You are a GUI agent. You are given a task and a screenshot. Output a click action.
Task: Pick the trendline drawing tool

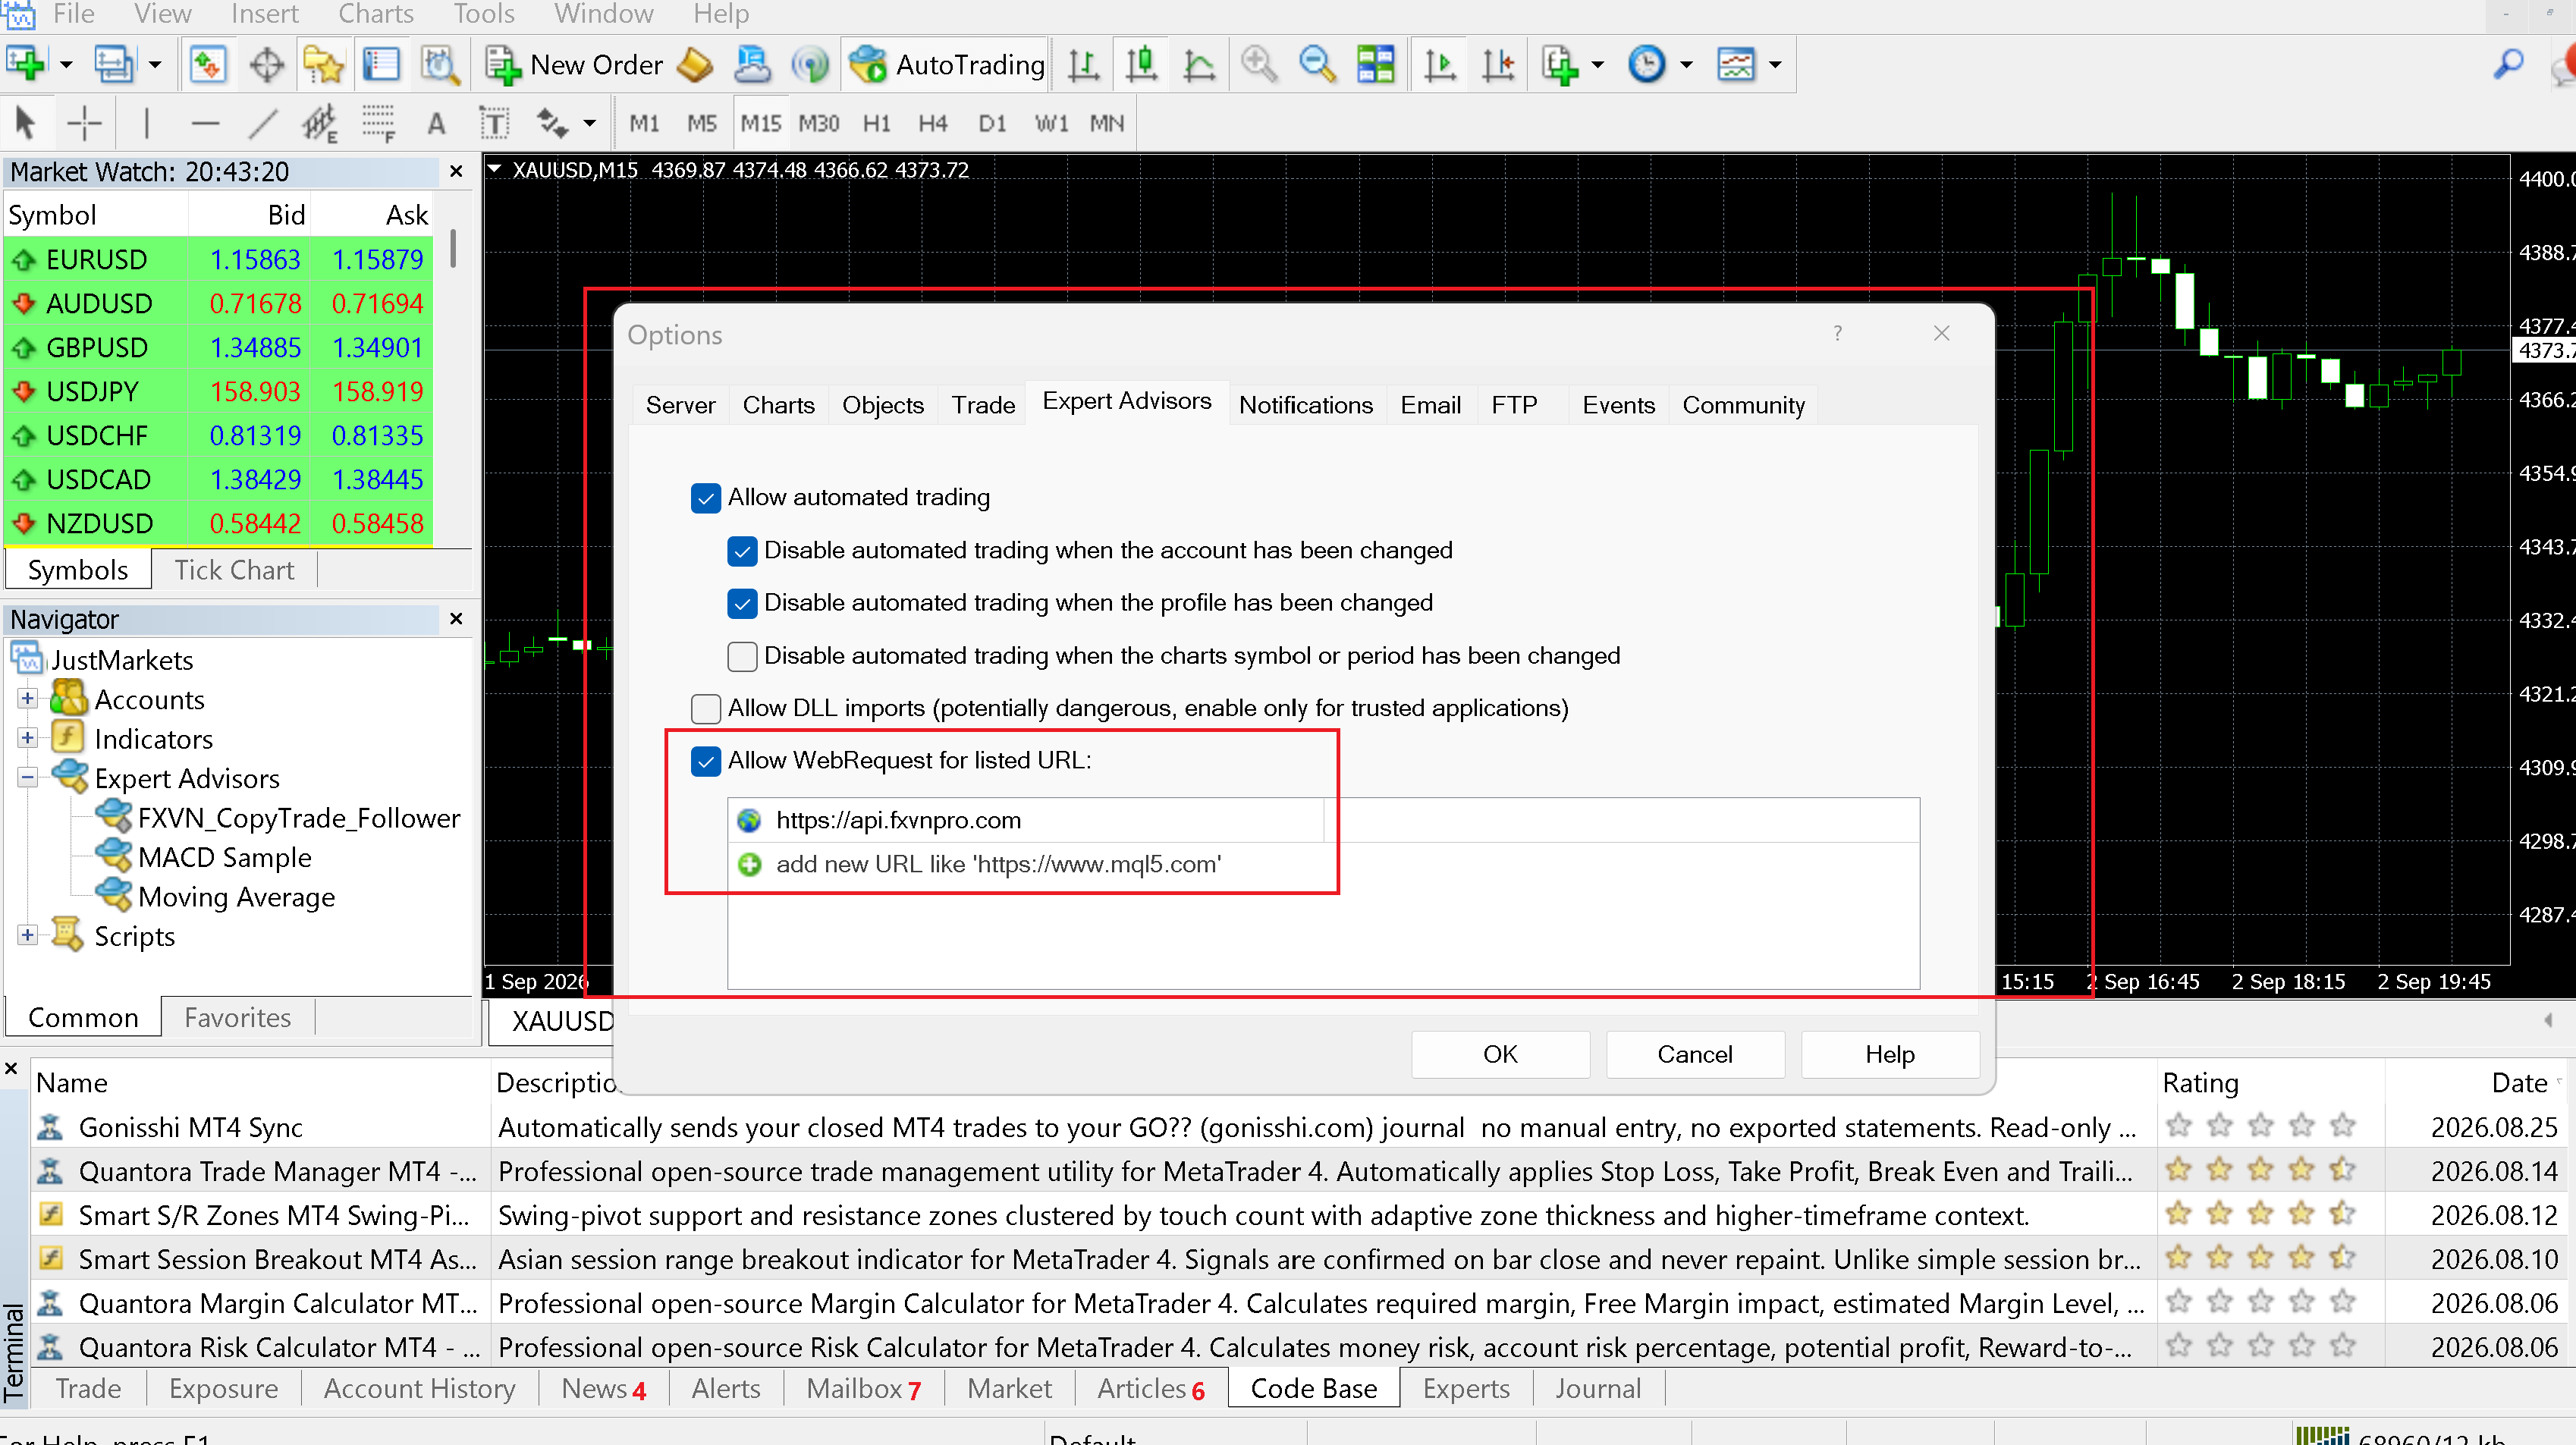[x=262, y=123]
